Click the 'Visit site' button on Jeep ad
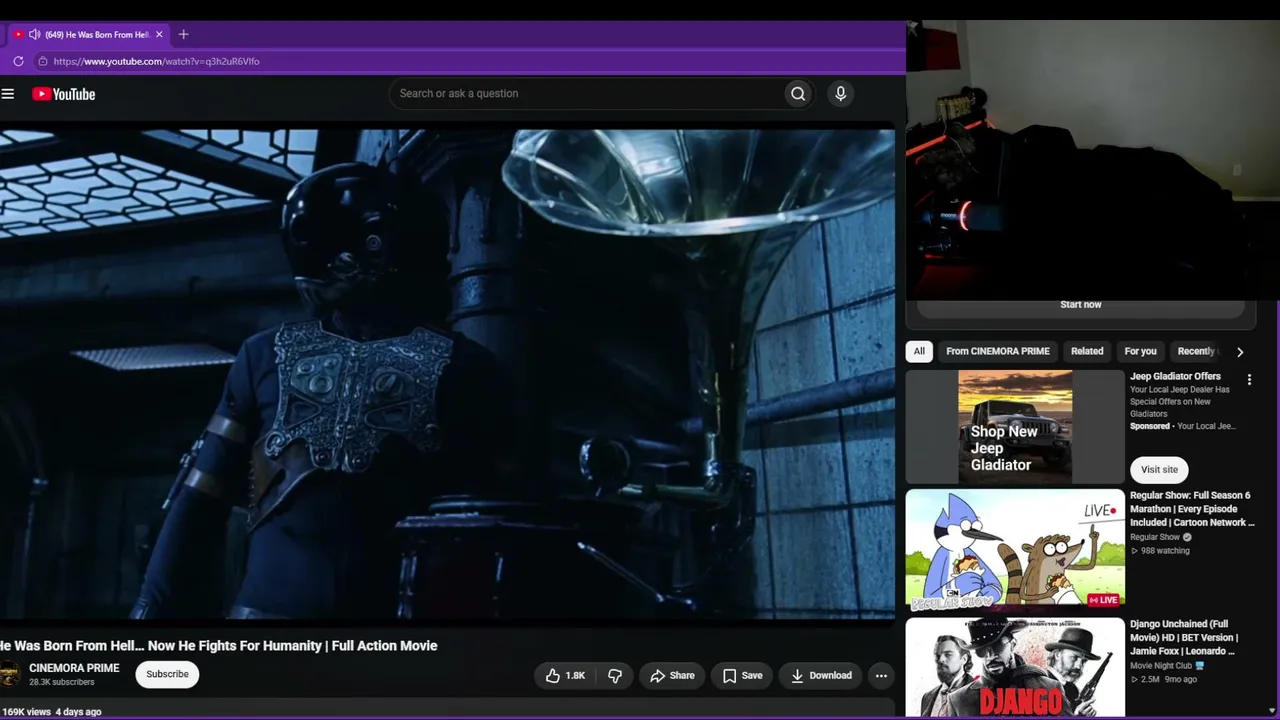Viewport: 1280px width, 720px height. point(1159,470)
